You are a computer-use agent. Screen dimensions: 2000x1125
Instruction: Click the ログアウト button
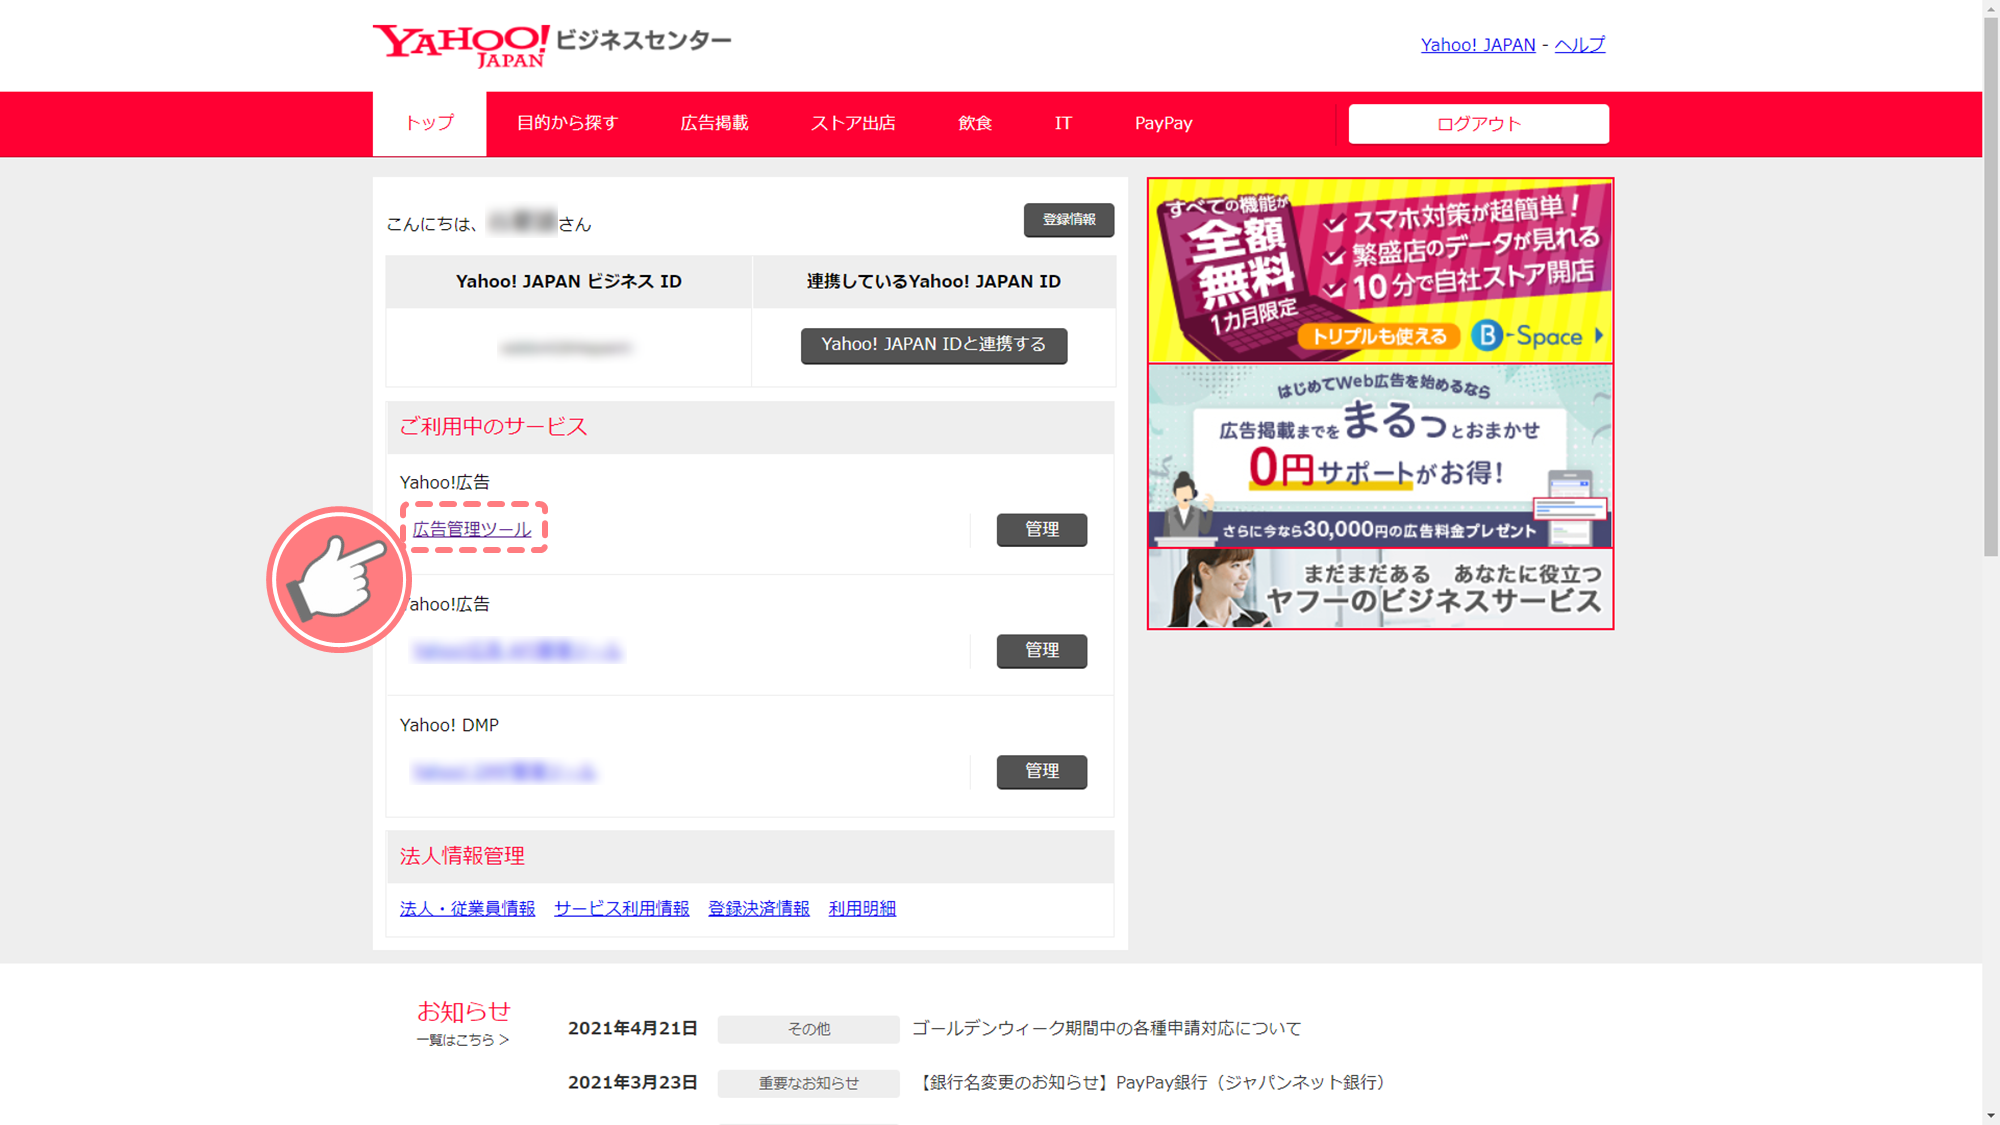point(1478,124)
